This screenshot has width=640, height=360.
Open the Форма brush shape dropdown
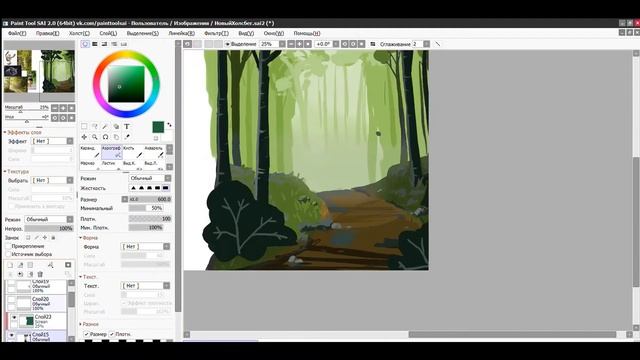click(x=145, y=247)
